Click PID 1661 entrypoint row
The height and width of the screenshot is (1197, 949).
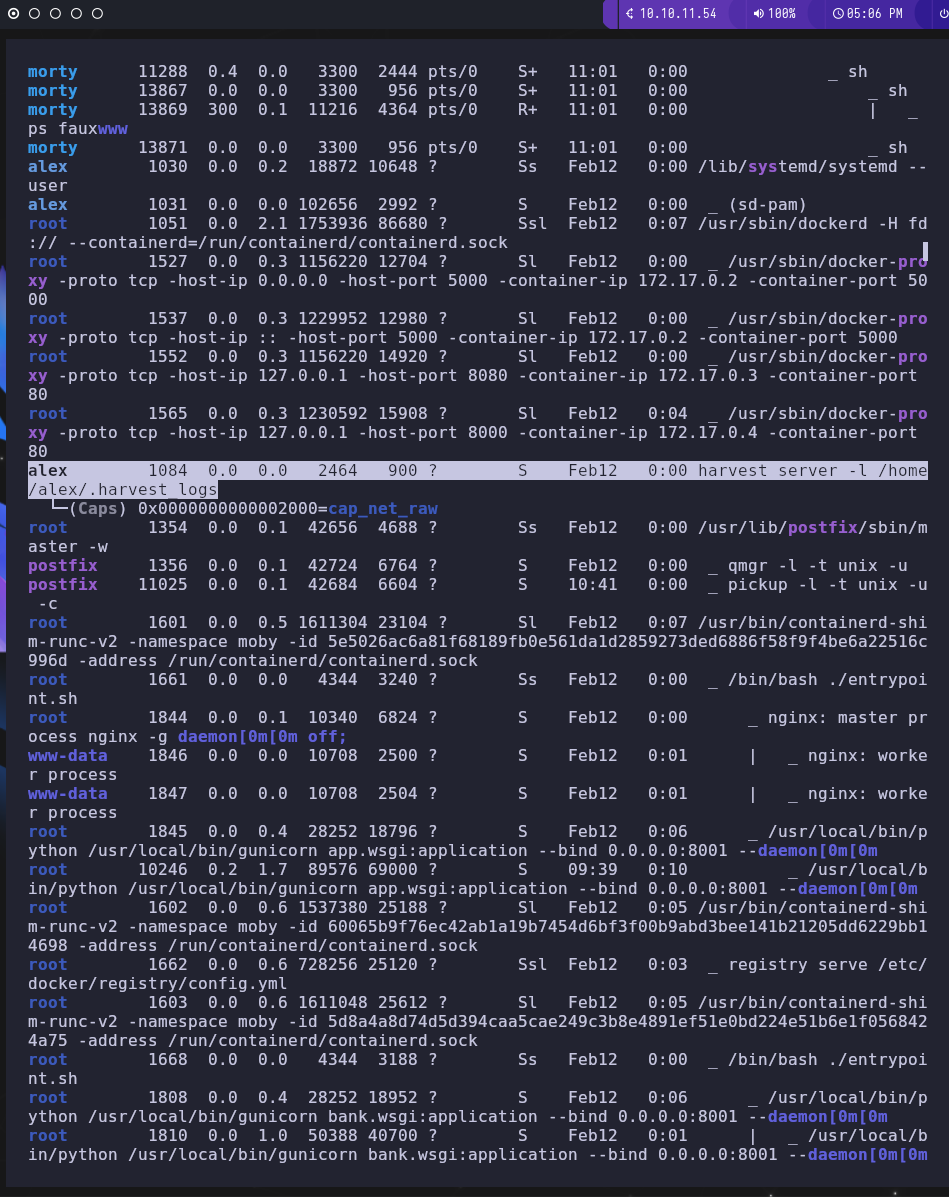pos(168,679)
